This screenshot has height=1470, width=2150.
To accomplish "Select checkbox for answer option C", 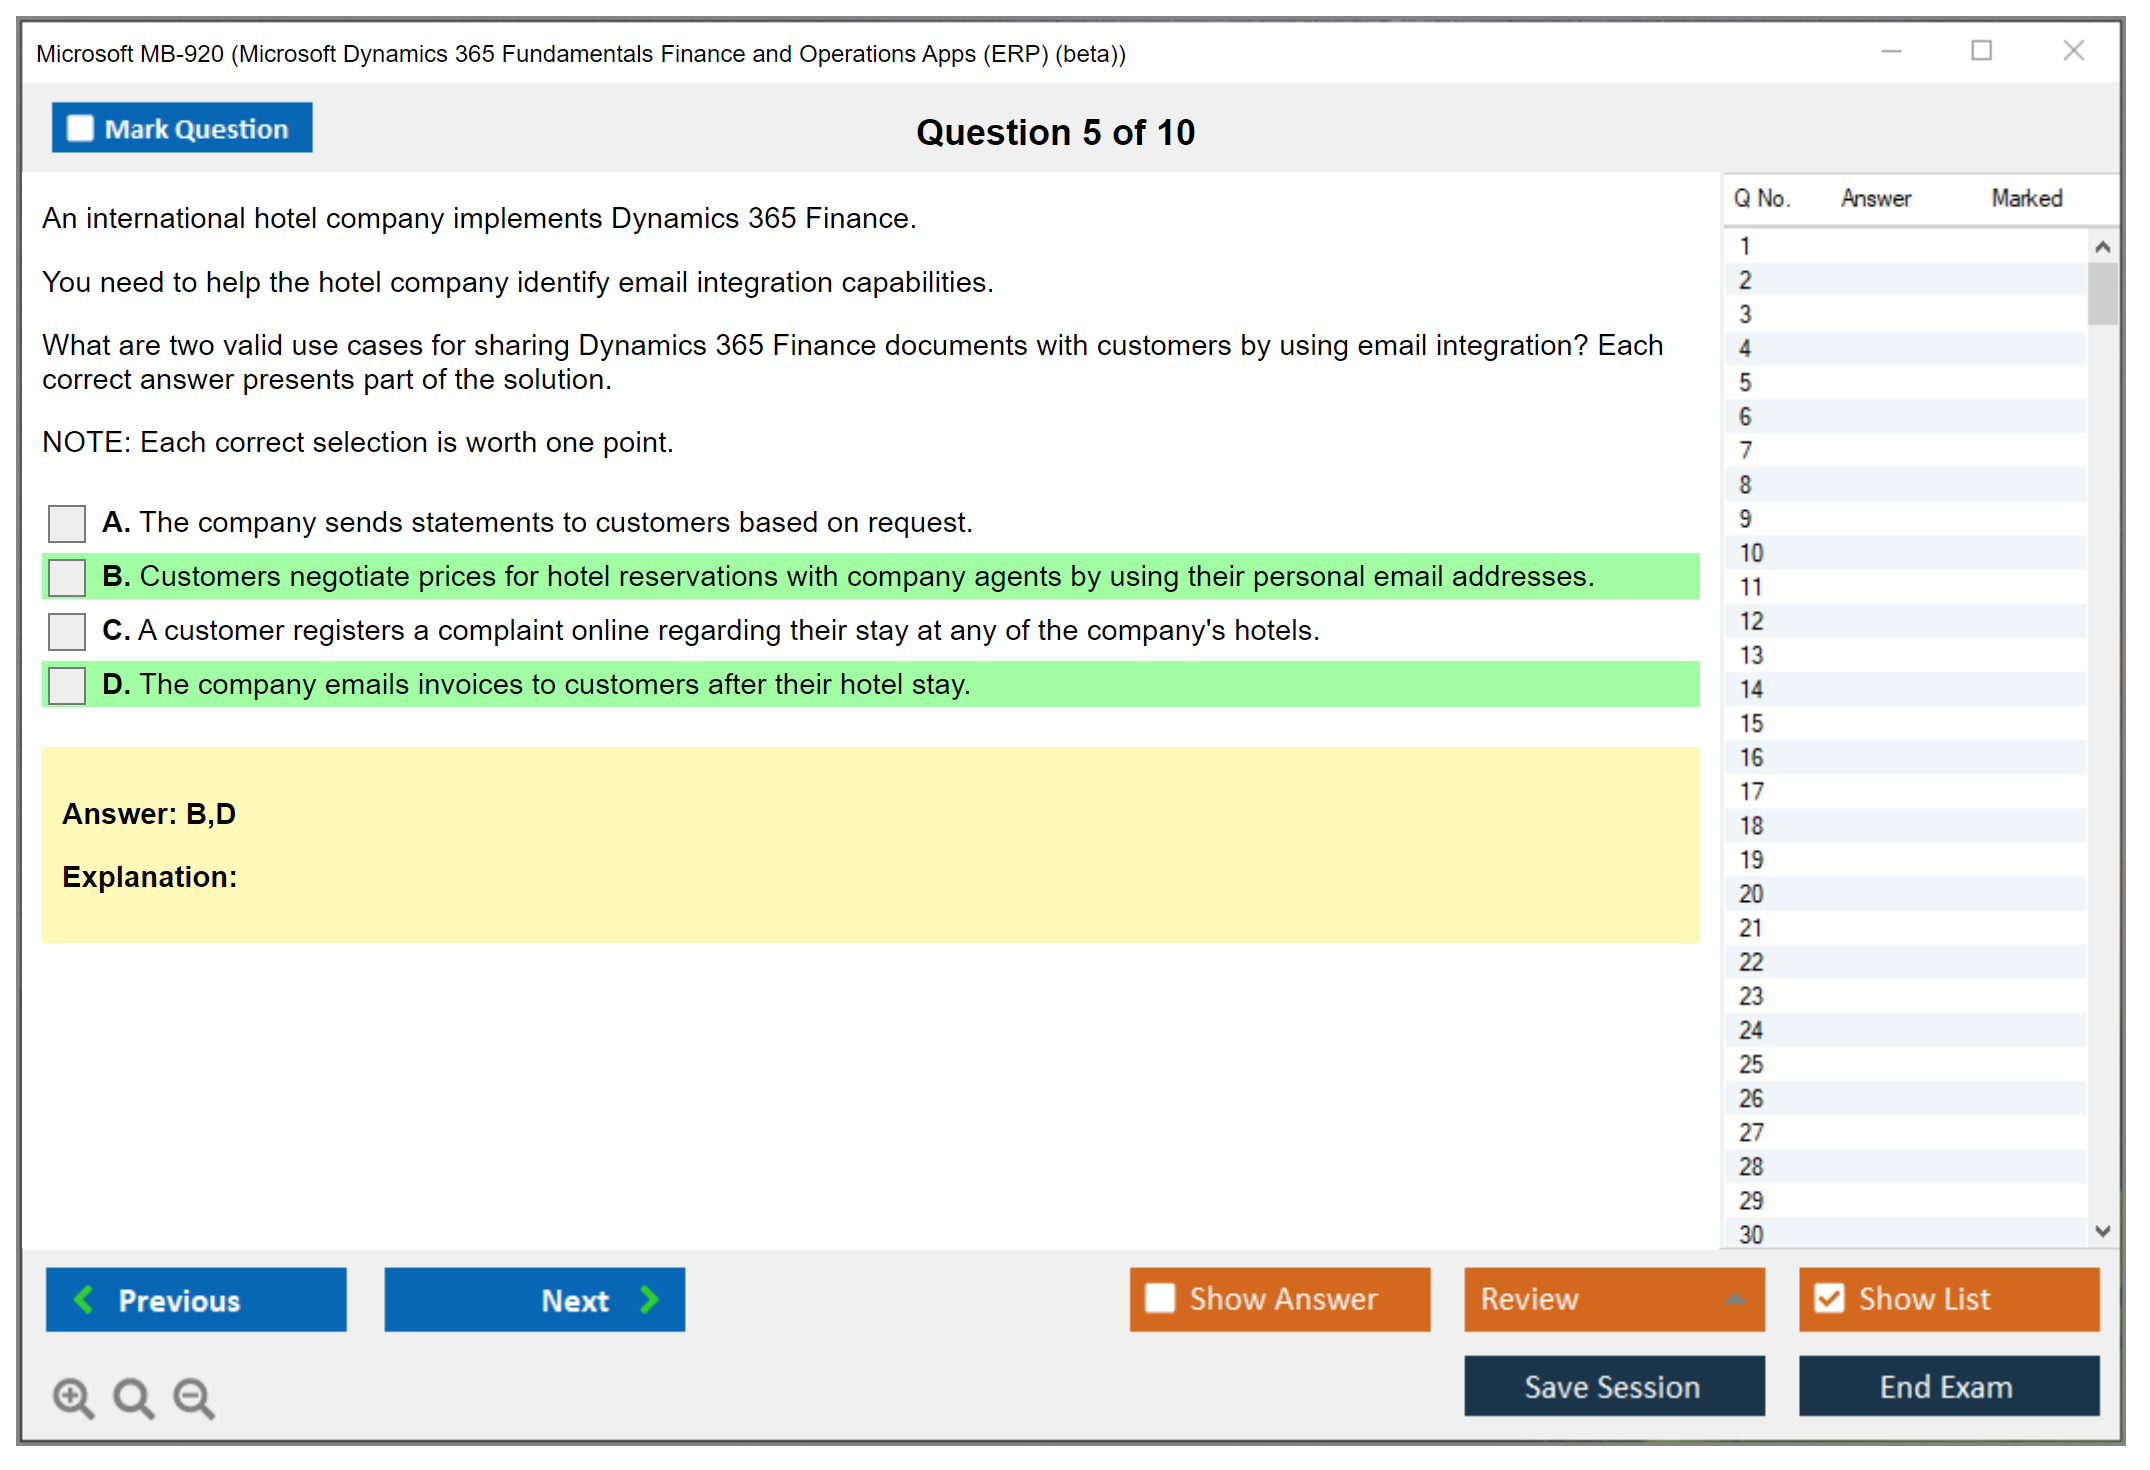I will click(x=67, y=631).
